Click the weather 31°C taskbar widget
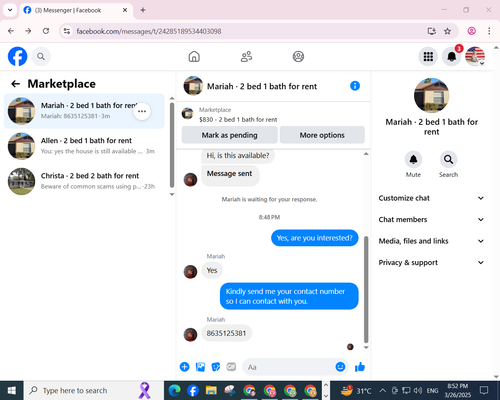 point(356,390)
